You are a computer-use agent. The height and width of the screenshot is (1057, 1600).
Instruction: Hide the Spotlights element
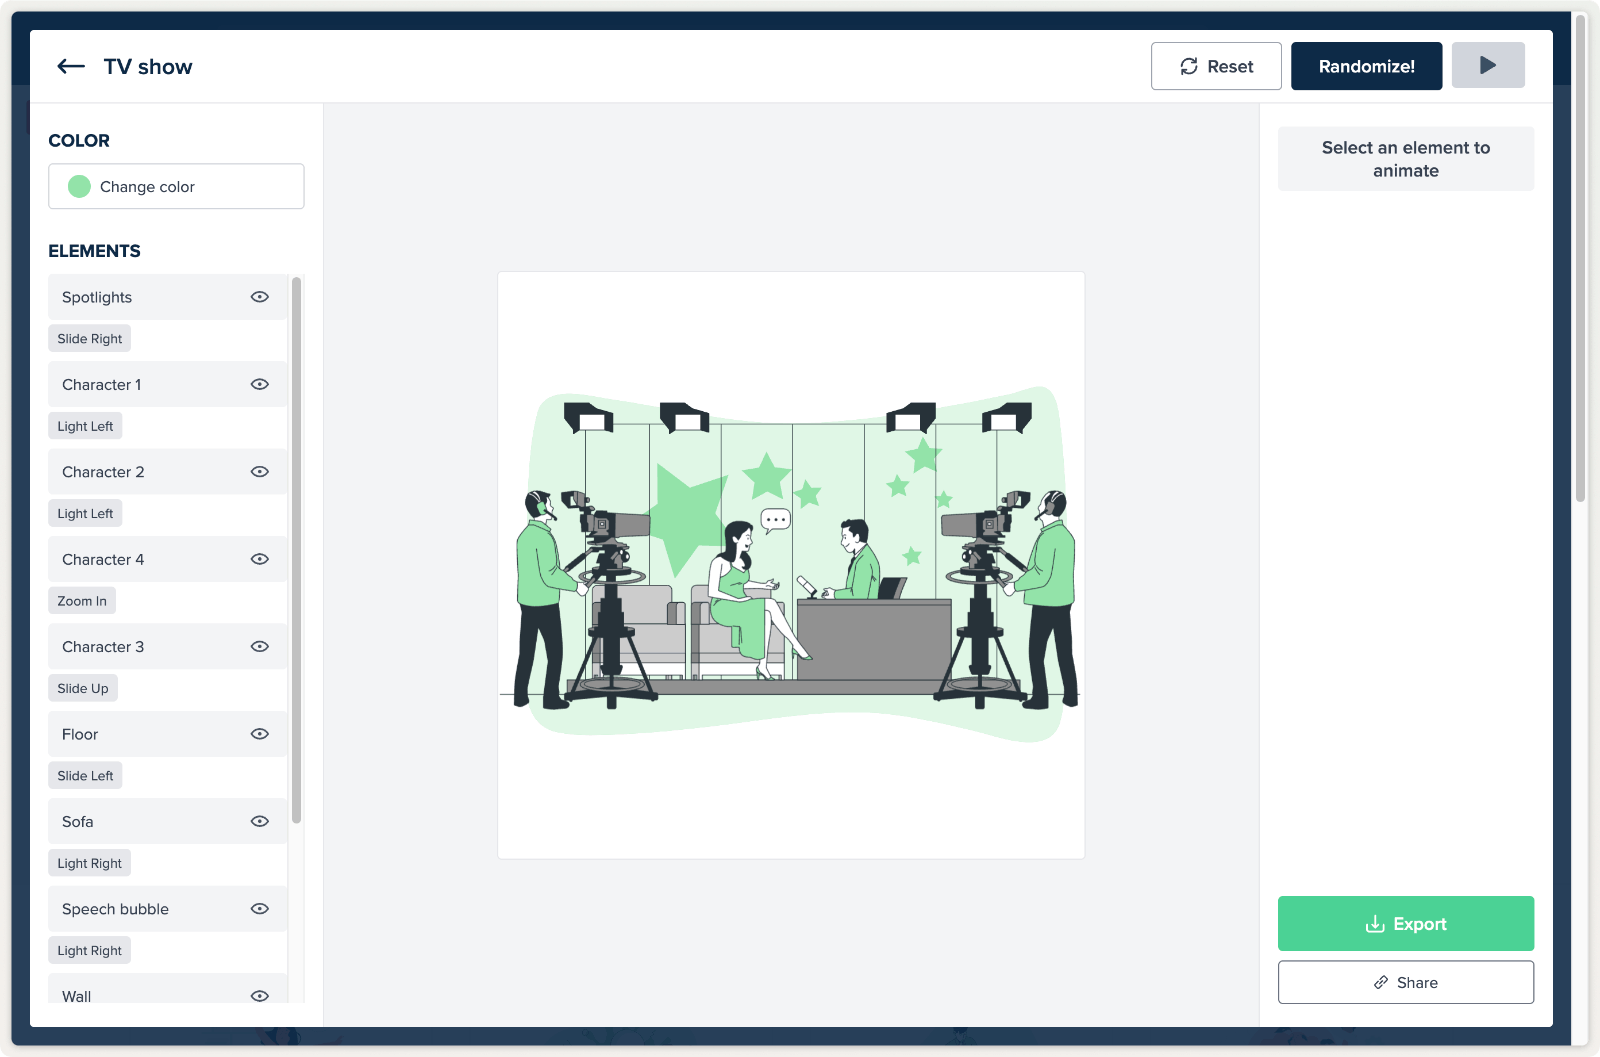click(260, 297)
